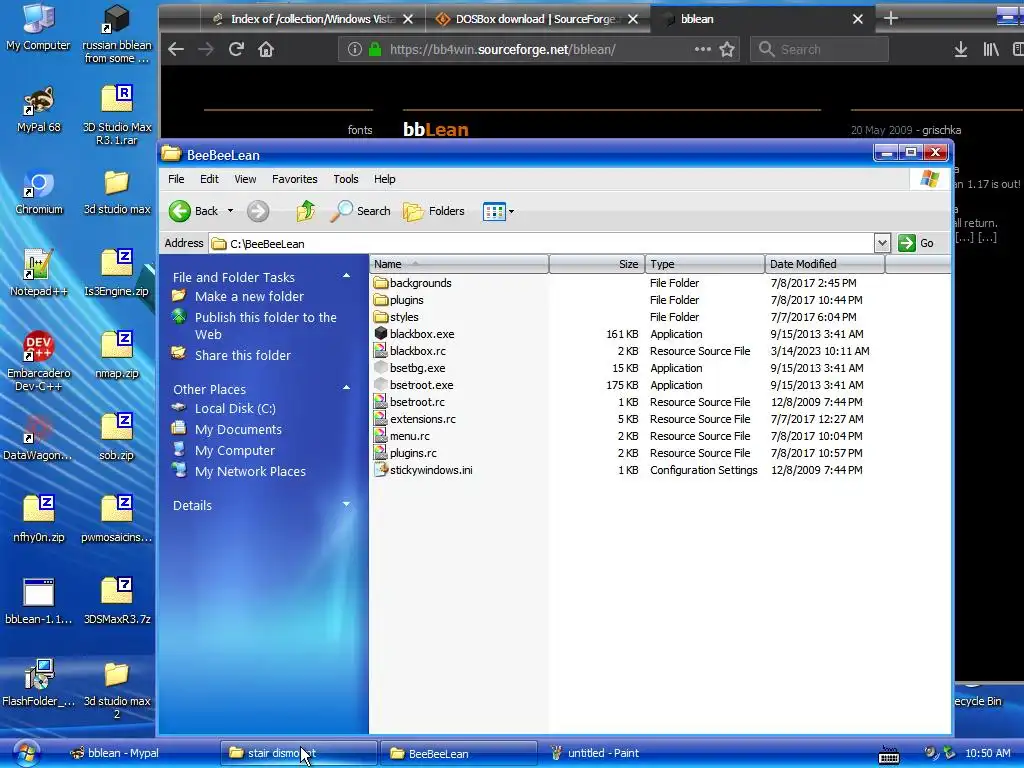Select the backgrounds folder
The image size is (1024, 768).
[413, 283]
